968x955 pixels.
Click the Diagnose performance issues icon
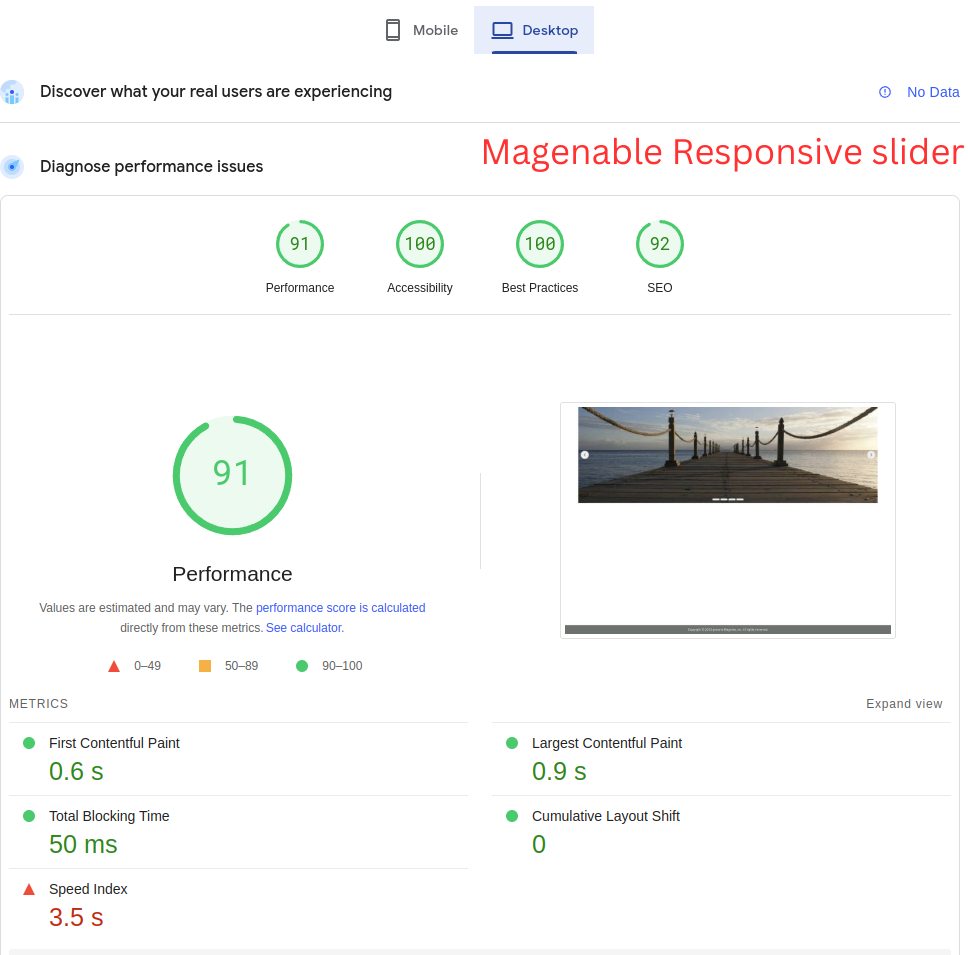click(x=12, y=167)
